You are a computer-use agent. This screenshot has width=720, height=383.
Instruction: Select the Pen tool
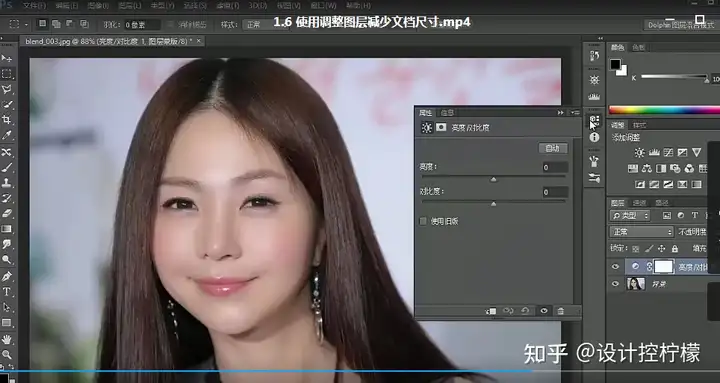point(7,276)
